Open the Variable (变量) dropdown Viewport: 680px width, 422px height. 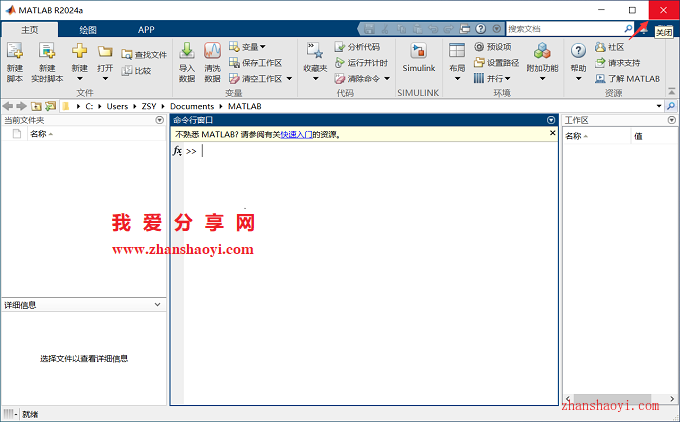coord(247,46)
